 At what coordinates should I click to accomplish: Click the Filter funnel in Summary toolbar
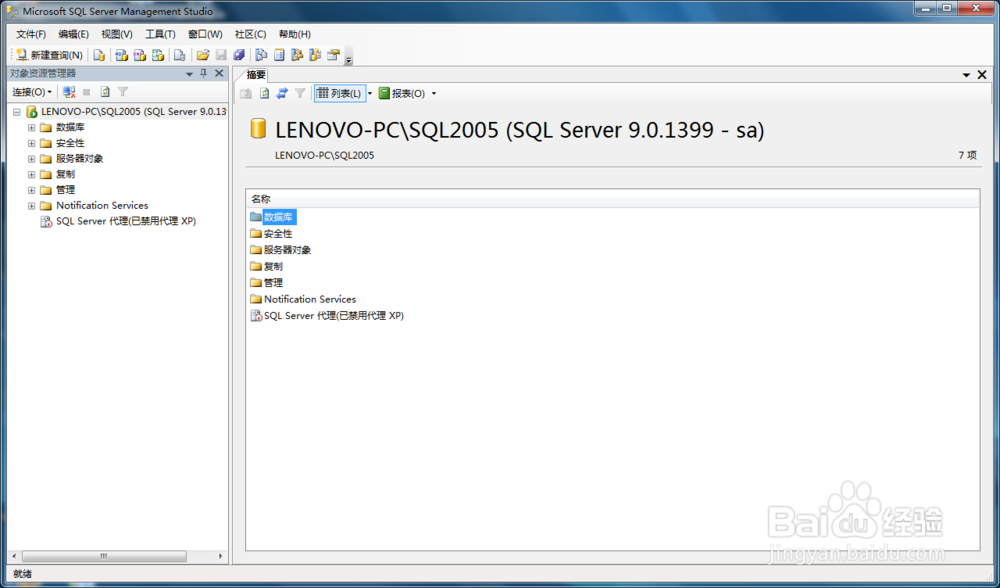click(x=300, y=93)
